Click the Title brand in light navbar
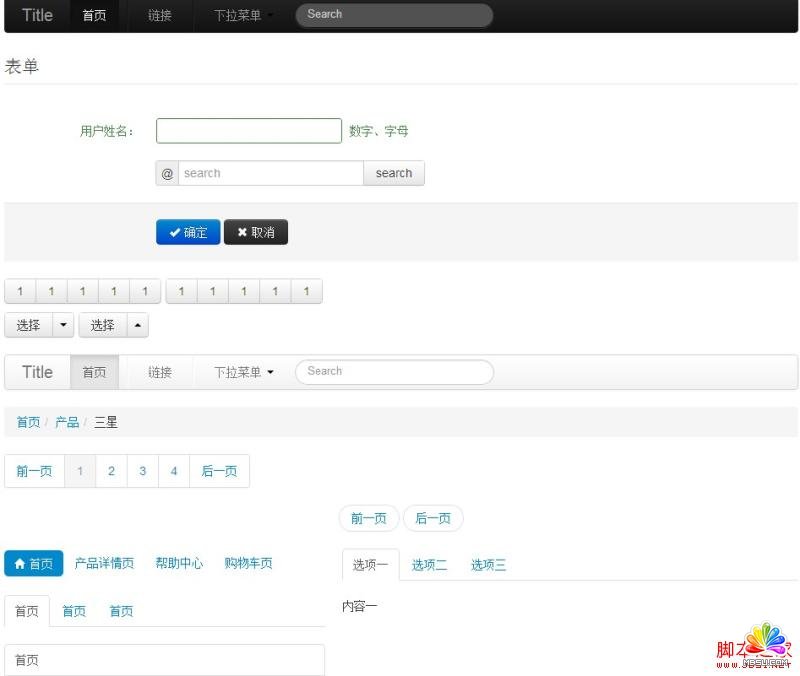This screenshot has height=676, width=800. (37, 373)
